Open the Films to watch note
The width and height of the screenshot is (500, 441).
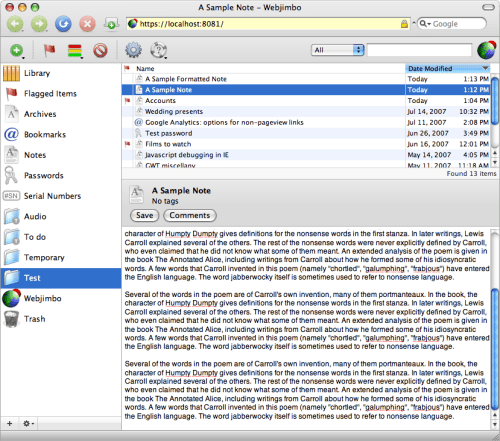pyautogui.click(x=306, y=144)
